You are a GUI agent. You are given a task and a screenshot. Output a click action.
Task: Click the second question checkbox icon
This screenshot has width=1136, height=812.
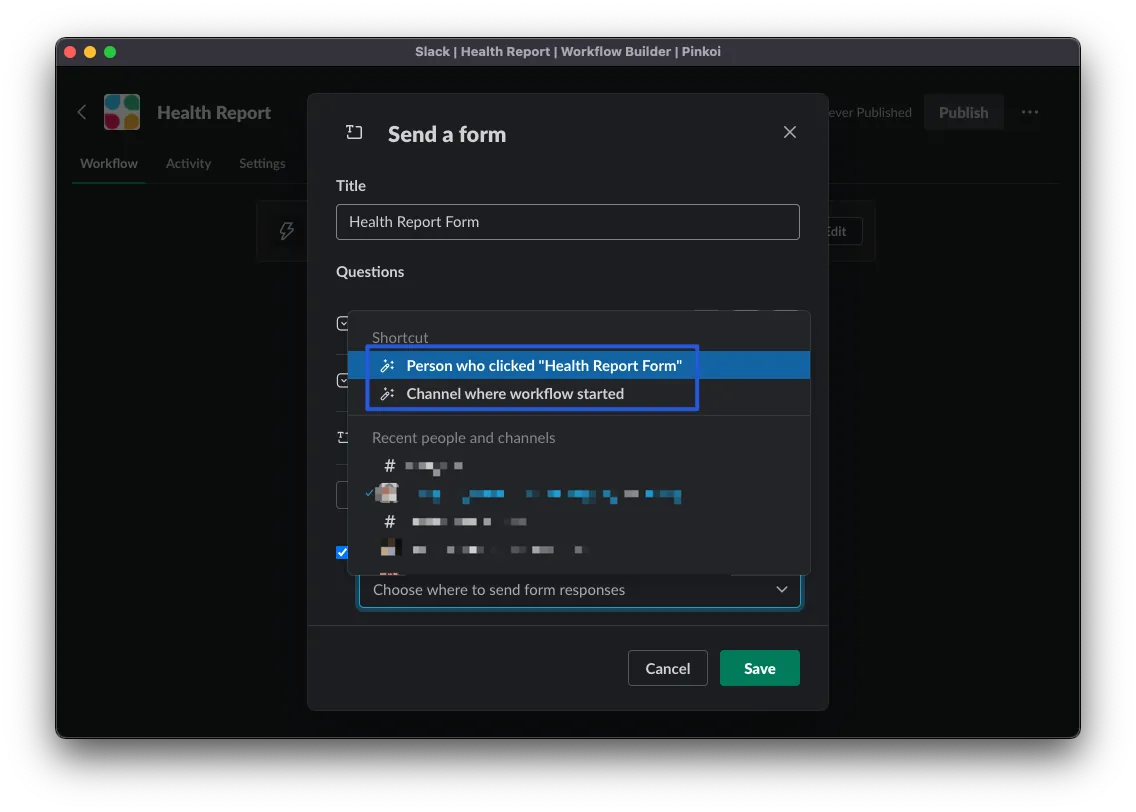tap(342, 380)
